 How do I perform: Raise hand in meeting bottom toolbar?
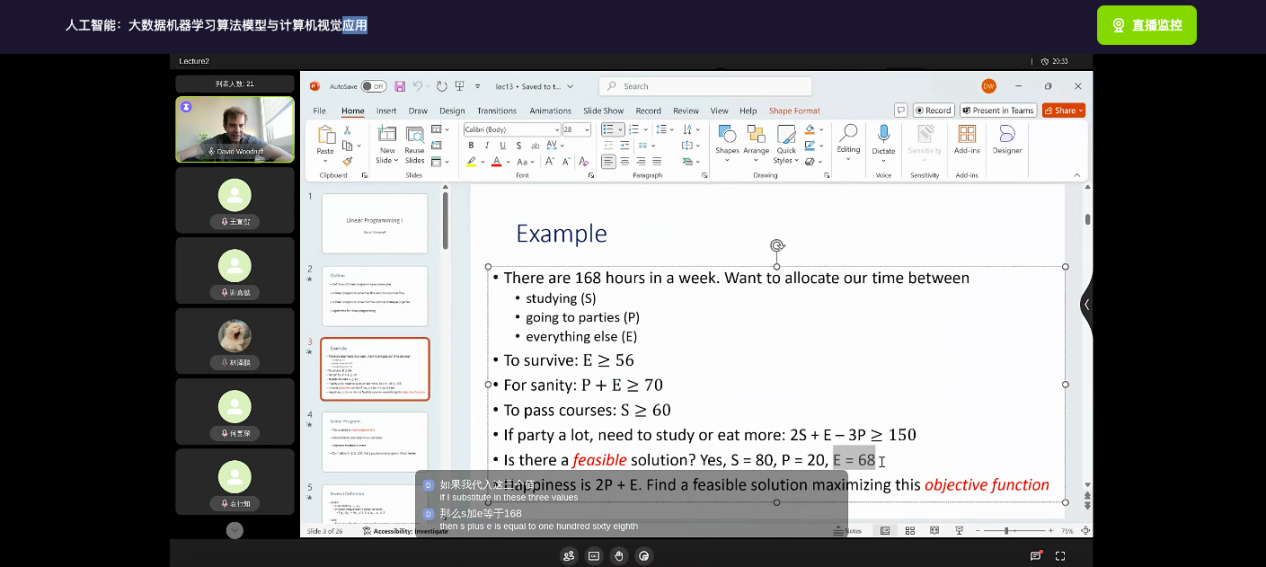(x=619, y=556)
